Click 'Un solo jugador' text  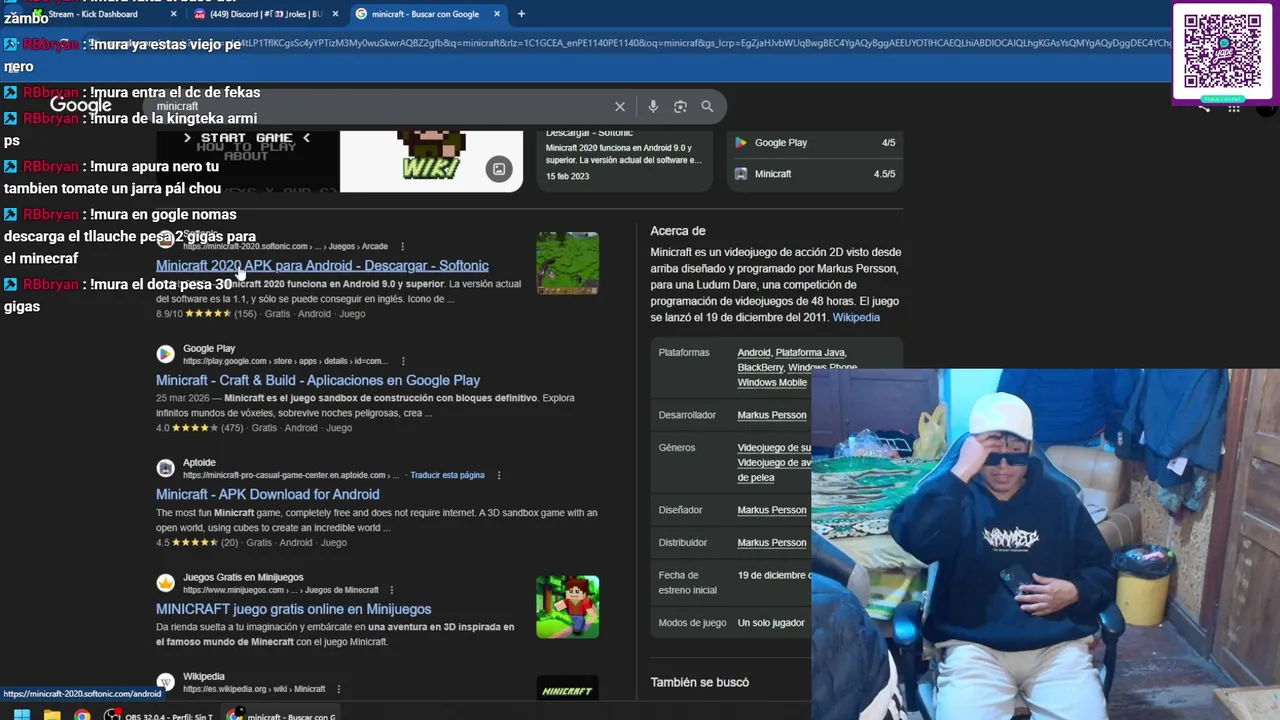click(771, 622)
